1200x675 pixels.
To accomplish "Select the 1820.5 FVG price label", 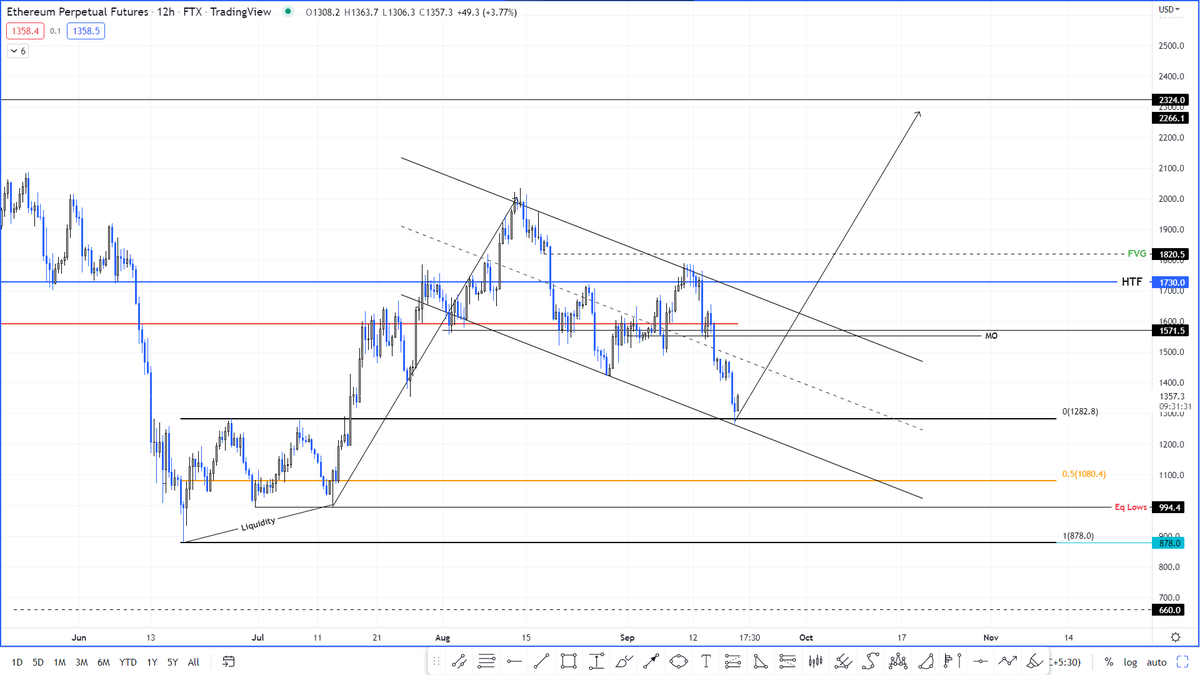I will click(x=1170, y=254).
